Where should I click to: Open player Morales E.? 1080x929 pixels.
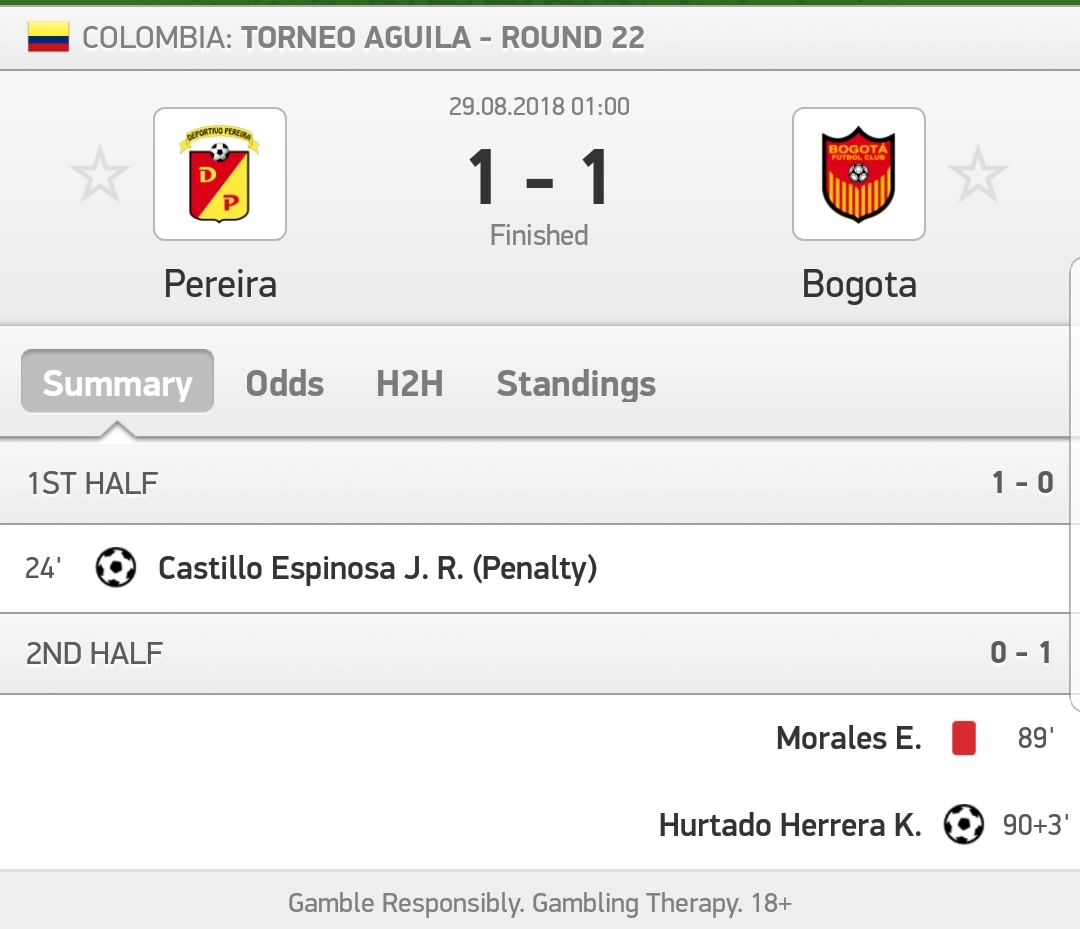point(849,738)
